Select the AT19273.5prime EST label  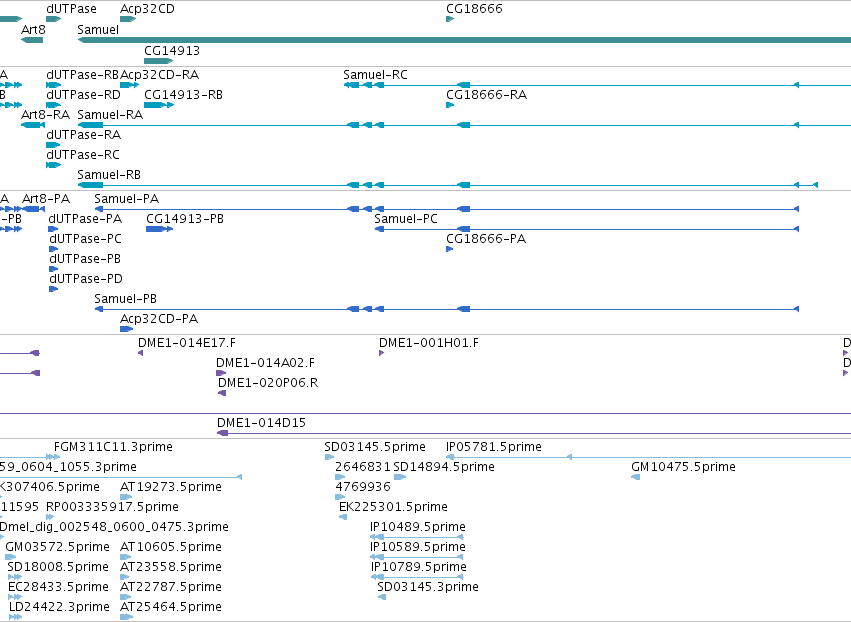pos(171,487)
